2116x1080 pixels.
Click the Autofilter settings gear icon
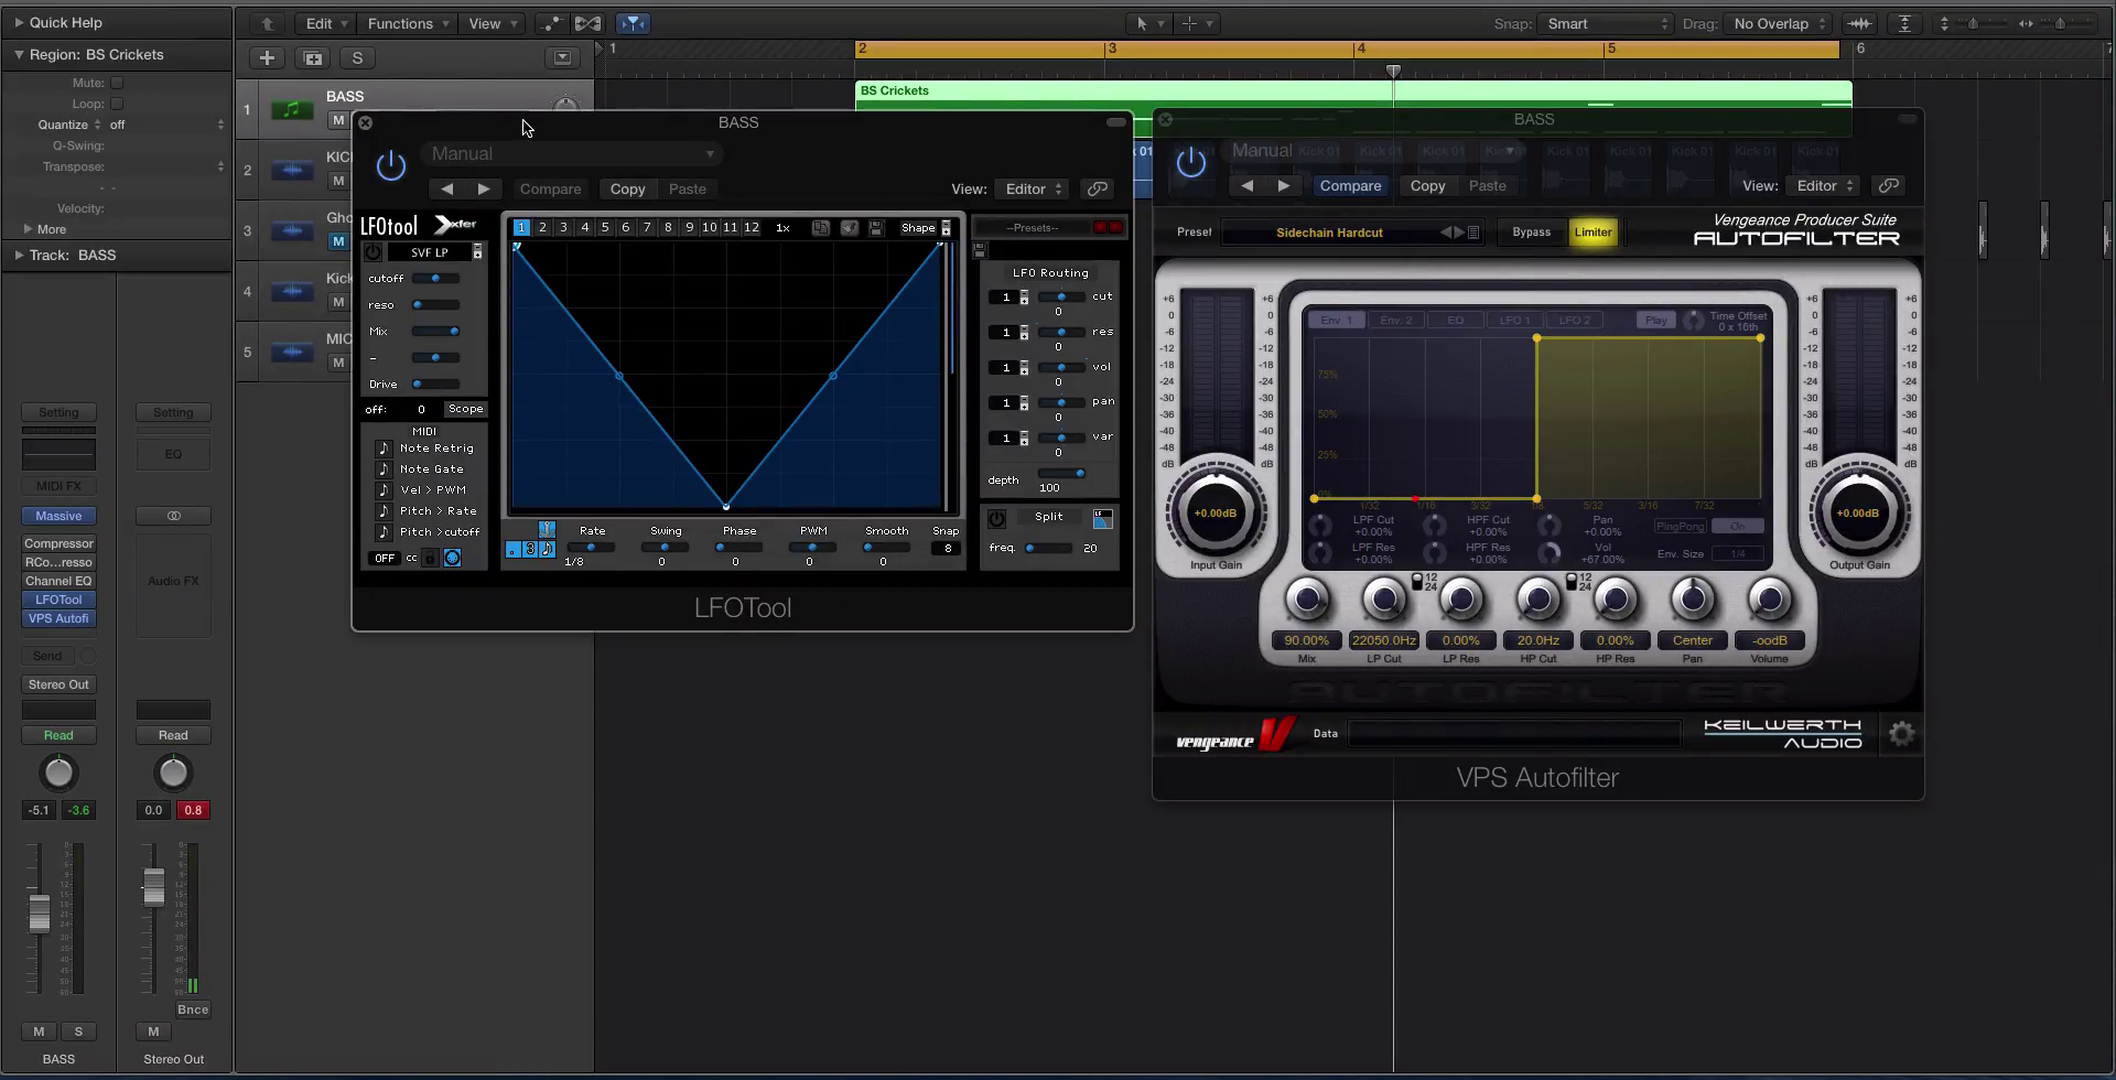click(1901, 735)
